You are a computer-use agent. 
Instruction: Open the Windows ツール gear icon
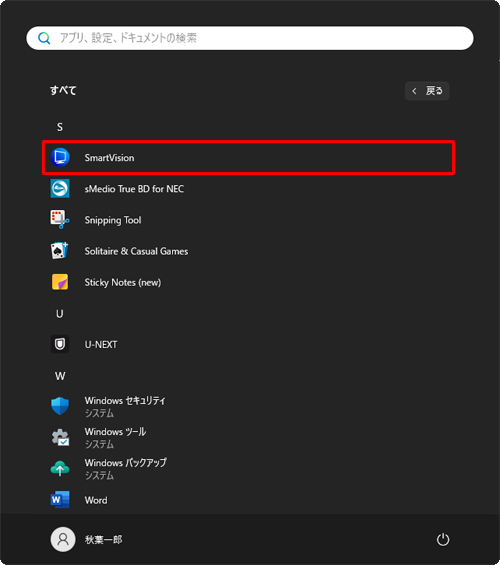click(60, 437)
